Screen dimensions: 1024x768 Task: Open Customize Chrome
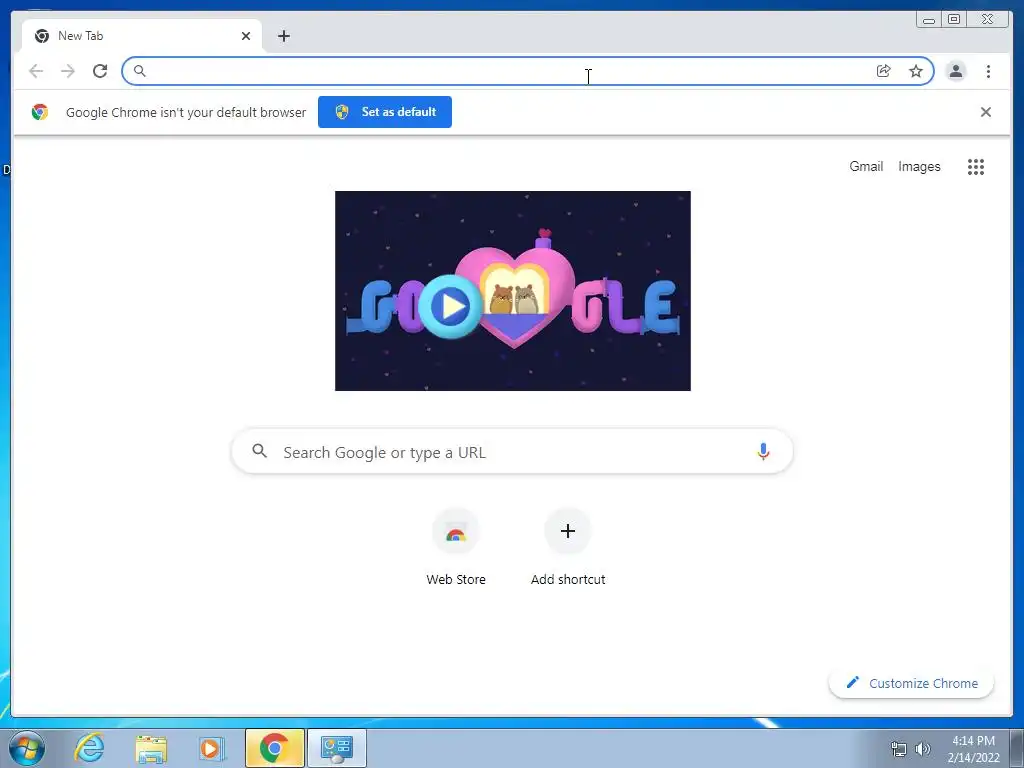coord(911,683)
